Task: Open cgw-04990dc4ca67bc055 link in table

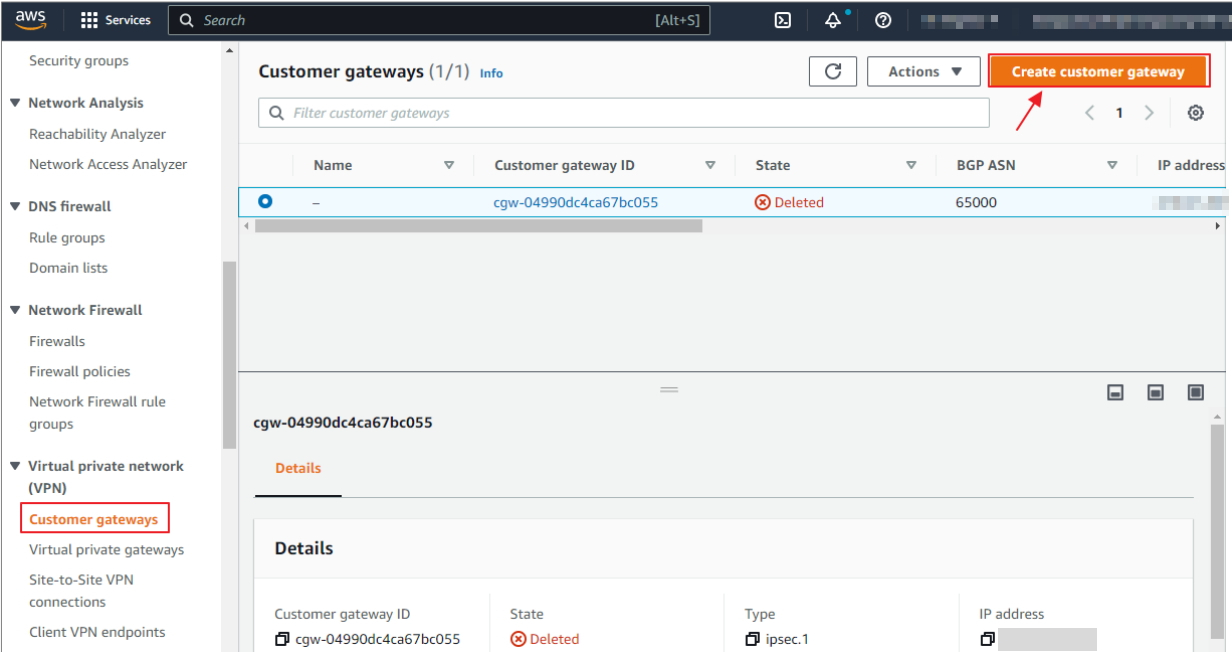Action: [x=576, y=202]
